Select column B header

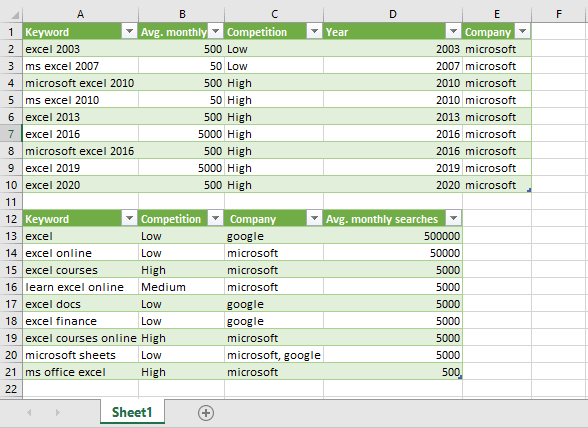click(x=182, y=15)
